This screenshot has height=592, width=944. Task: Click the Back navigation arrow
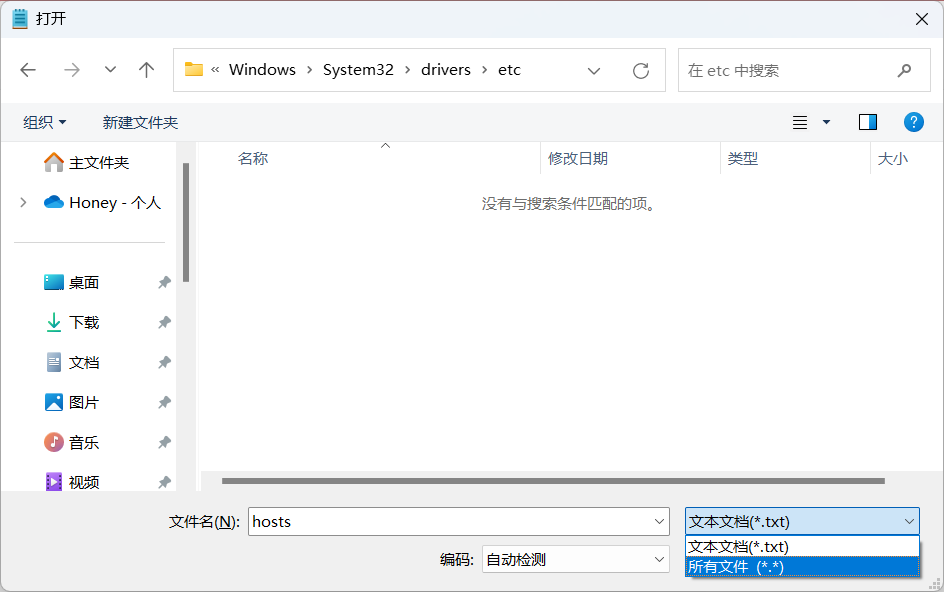(28, 70)
